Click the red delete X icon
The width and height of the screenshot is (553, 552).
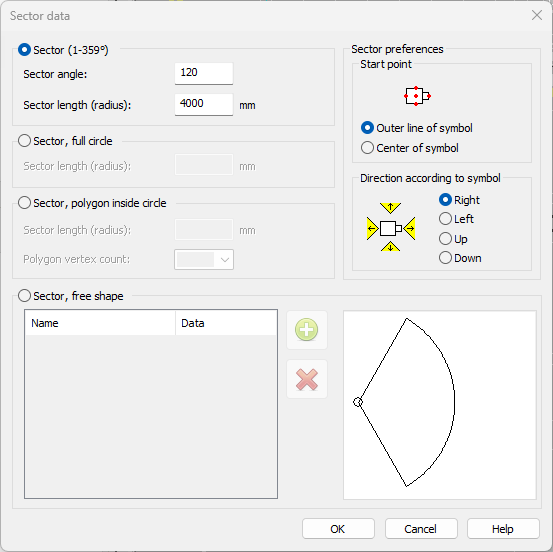coord(306,380)
